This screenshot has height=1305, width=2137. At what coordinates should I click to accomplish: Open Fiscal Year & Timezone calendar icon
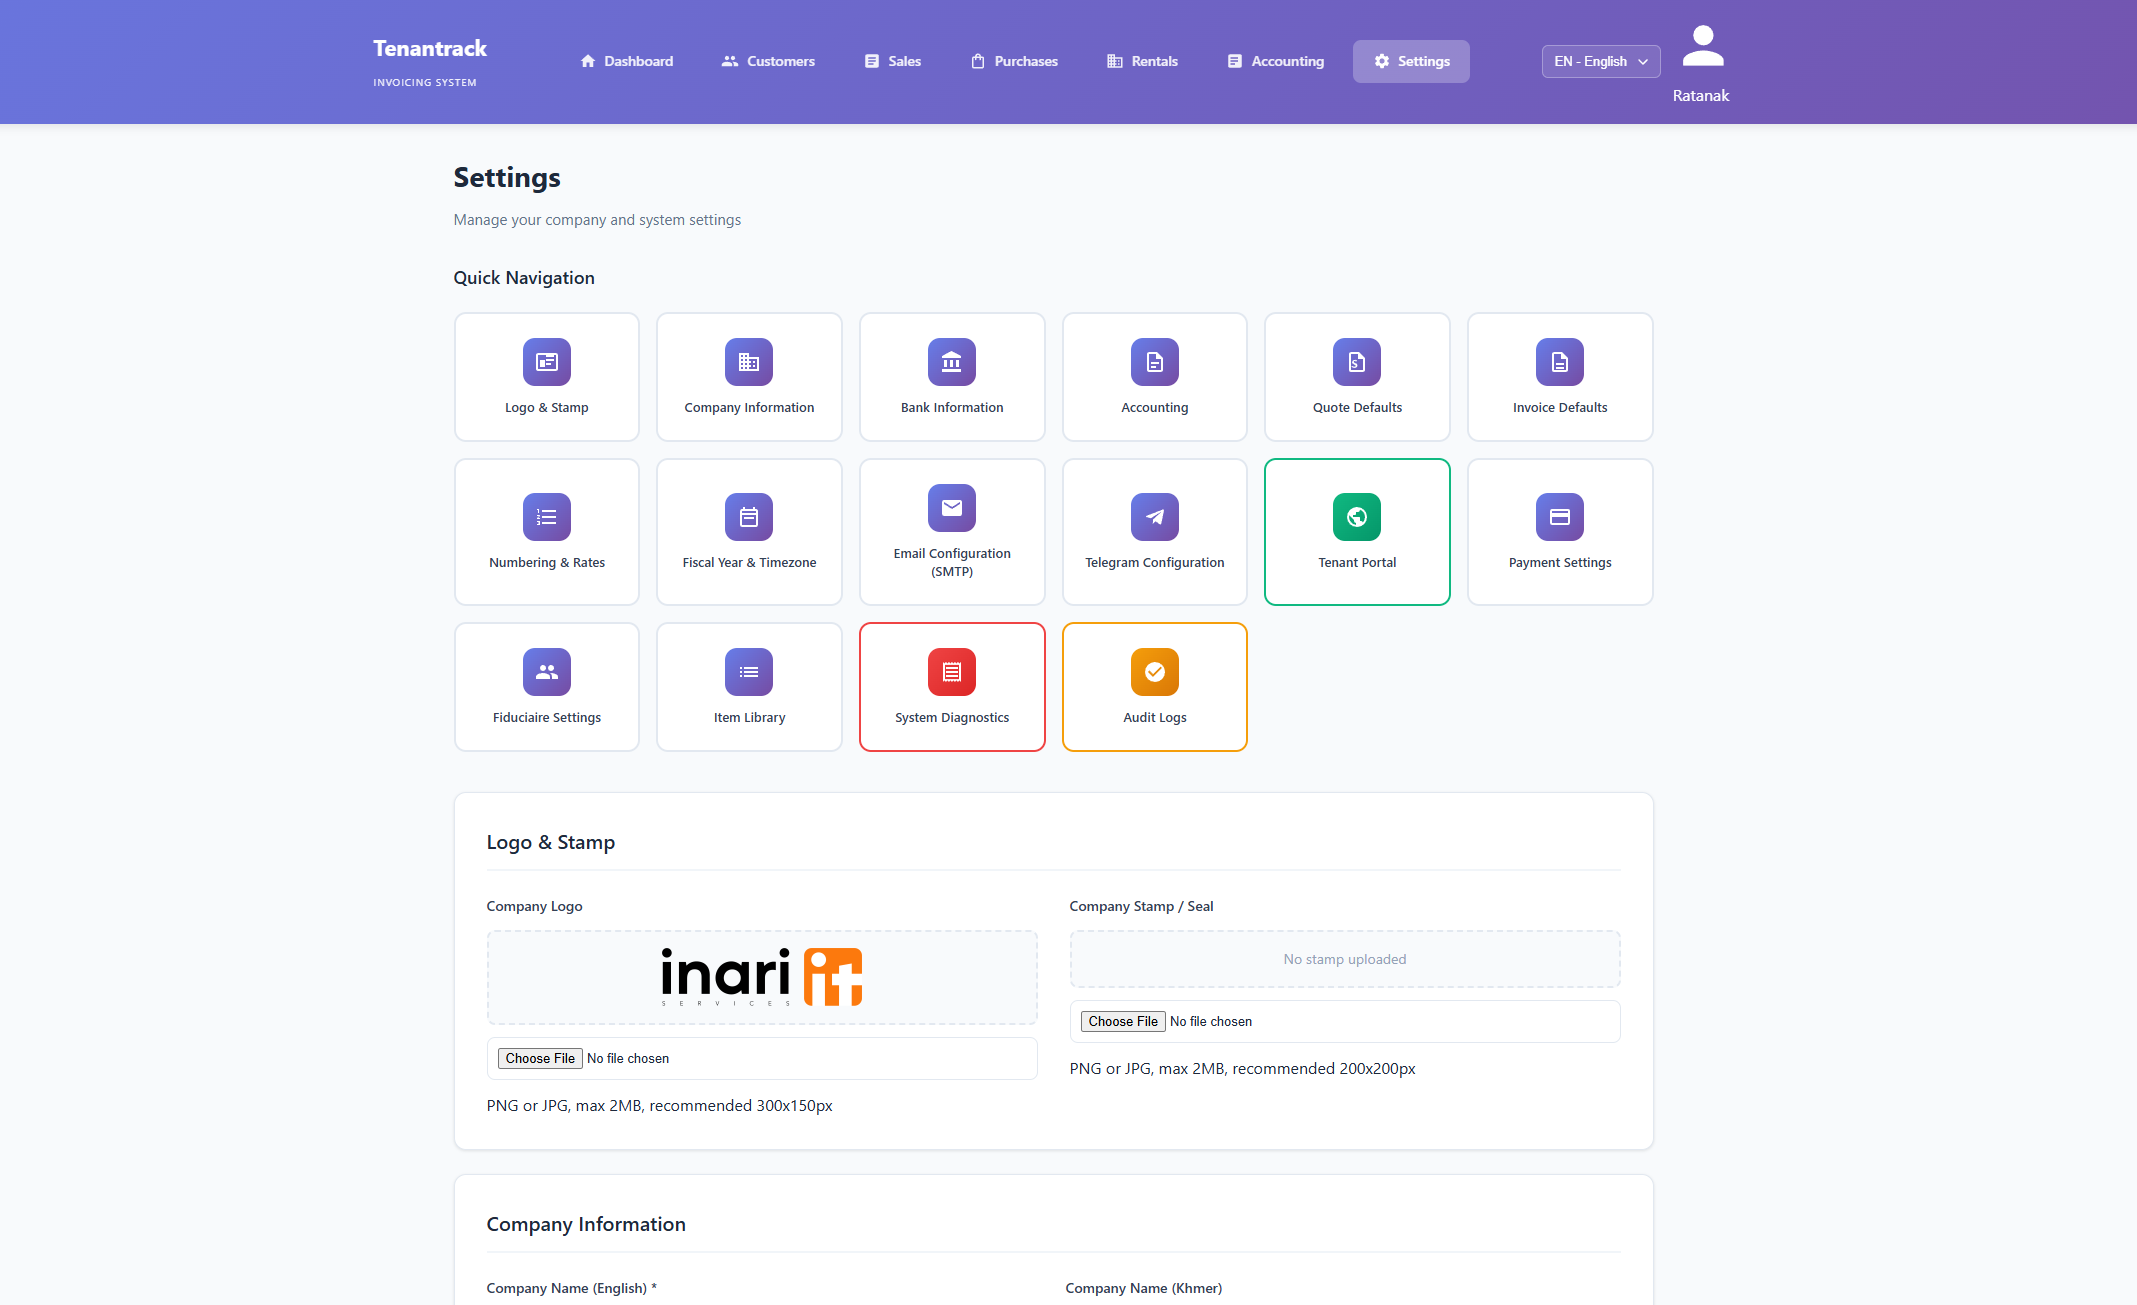(x=748, y=517)
